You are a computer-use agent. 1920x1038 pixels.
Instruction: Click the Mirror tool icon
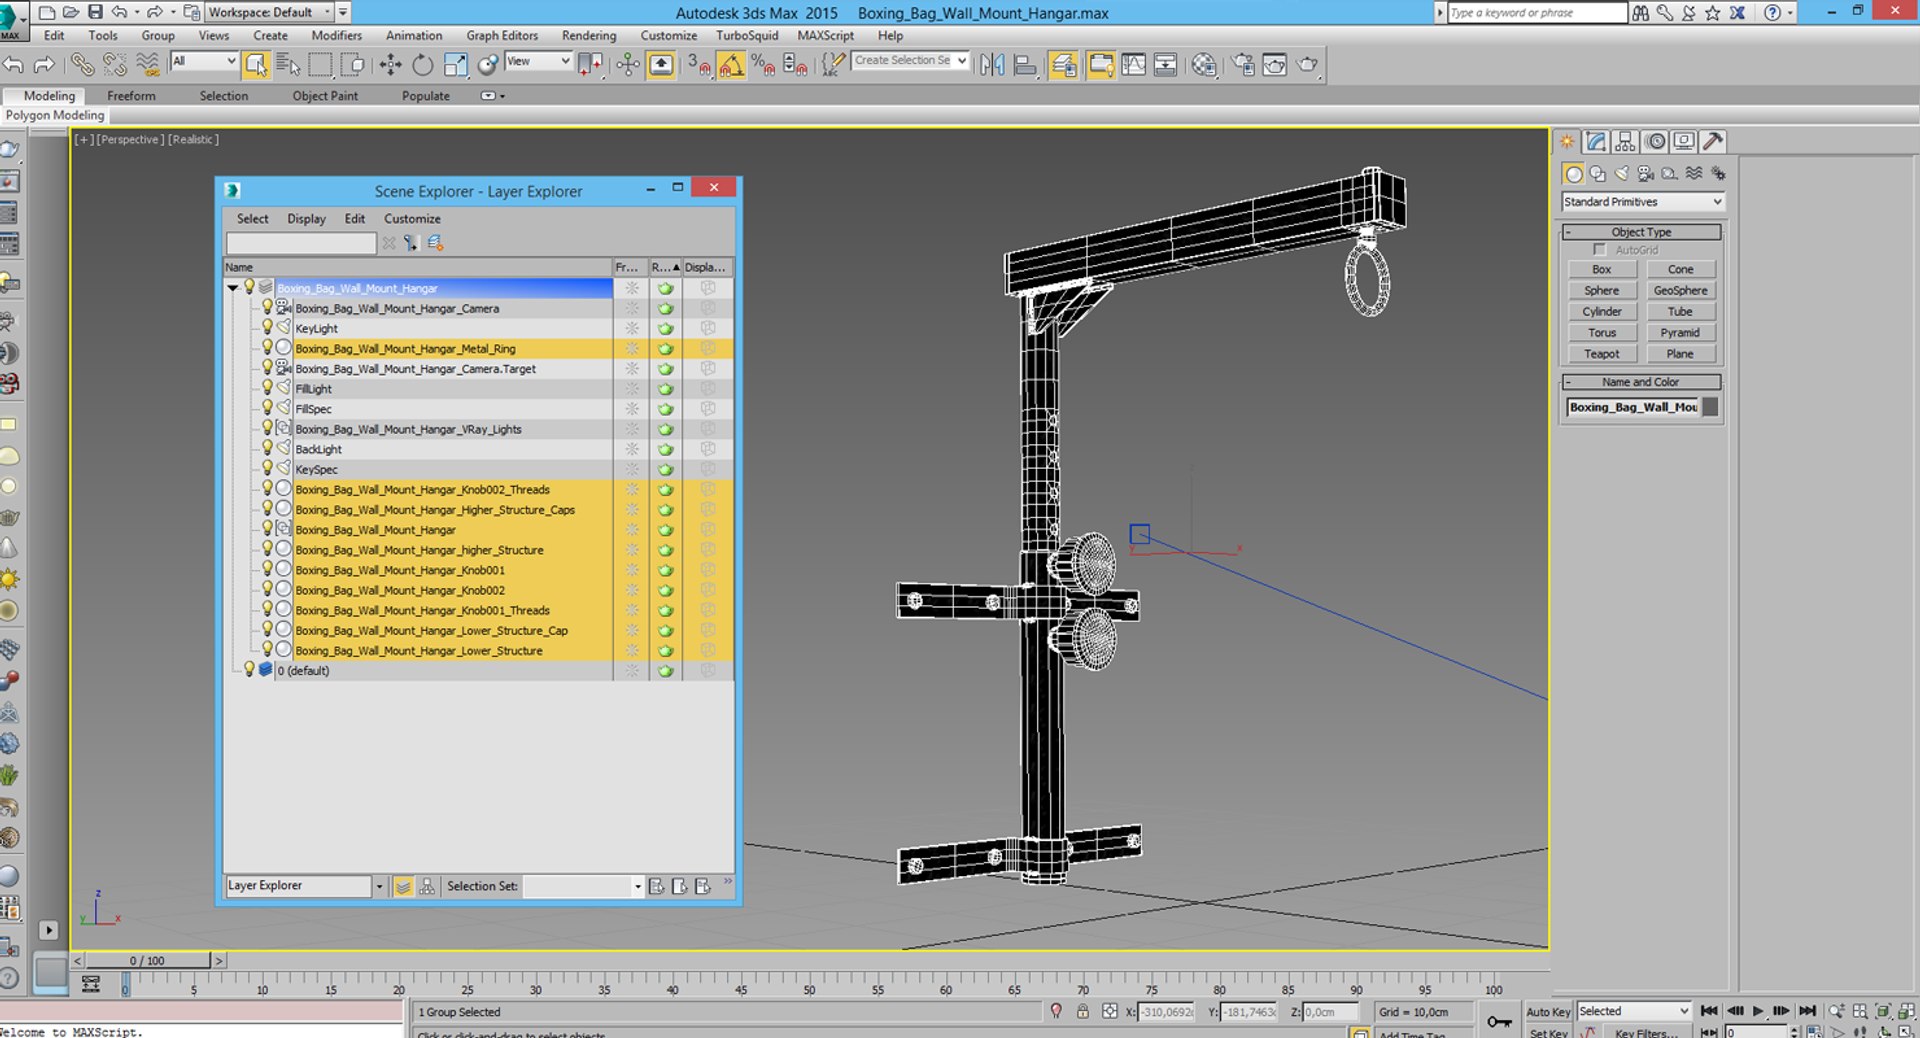(x=992, y=65)
